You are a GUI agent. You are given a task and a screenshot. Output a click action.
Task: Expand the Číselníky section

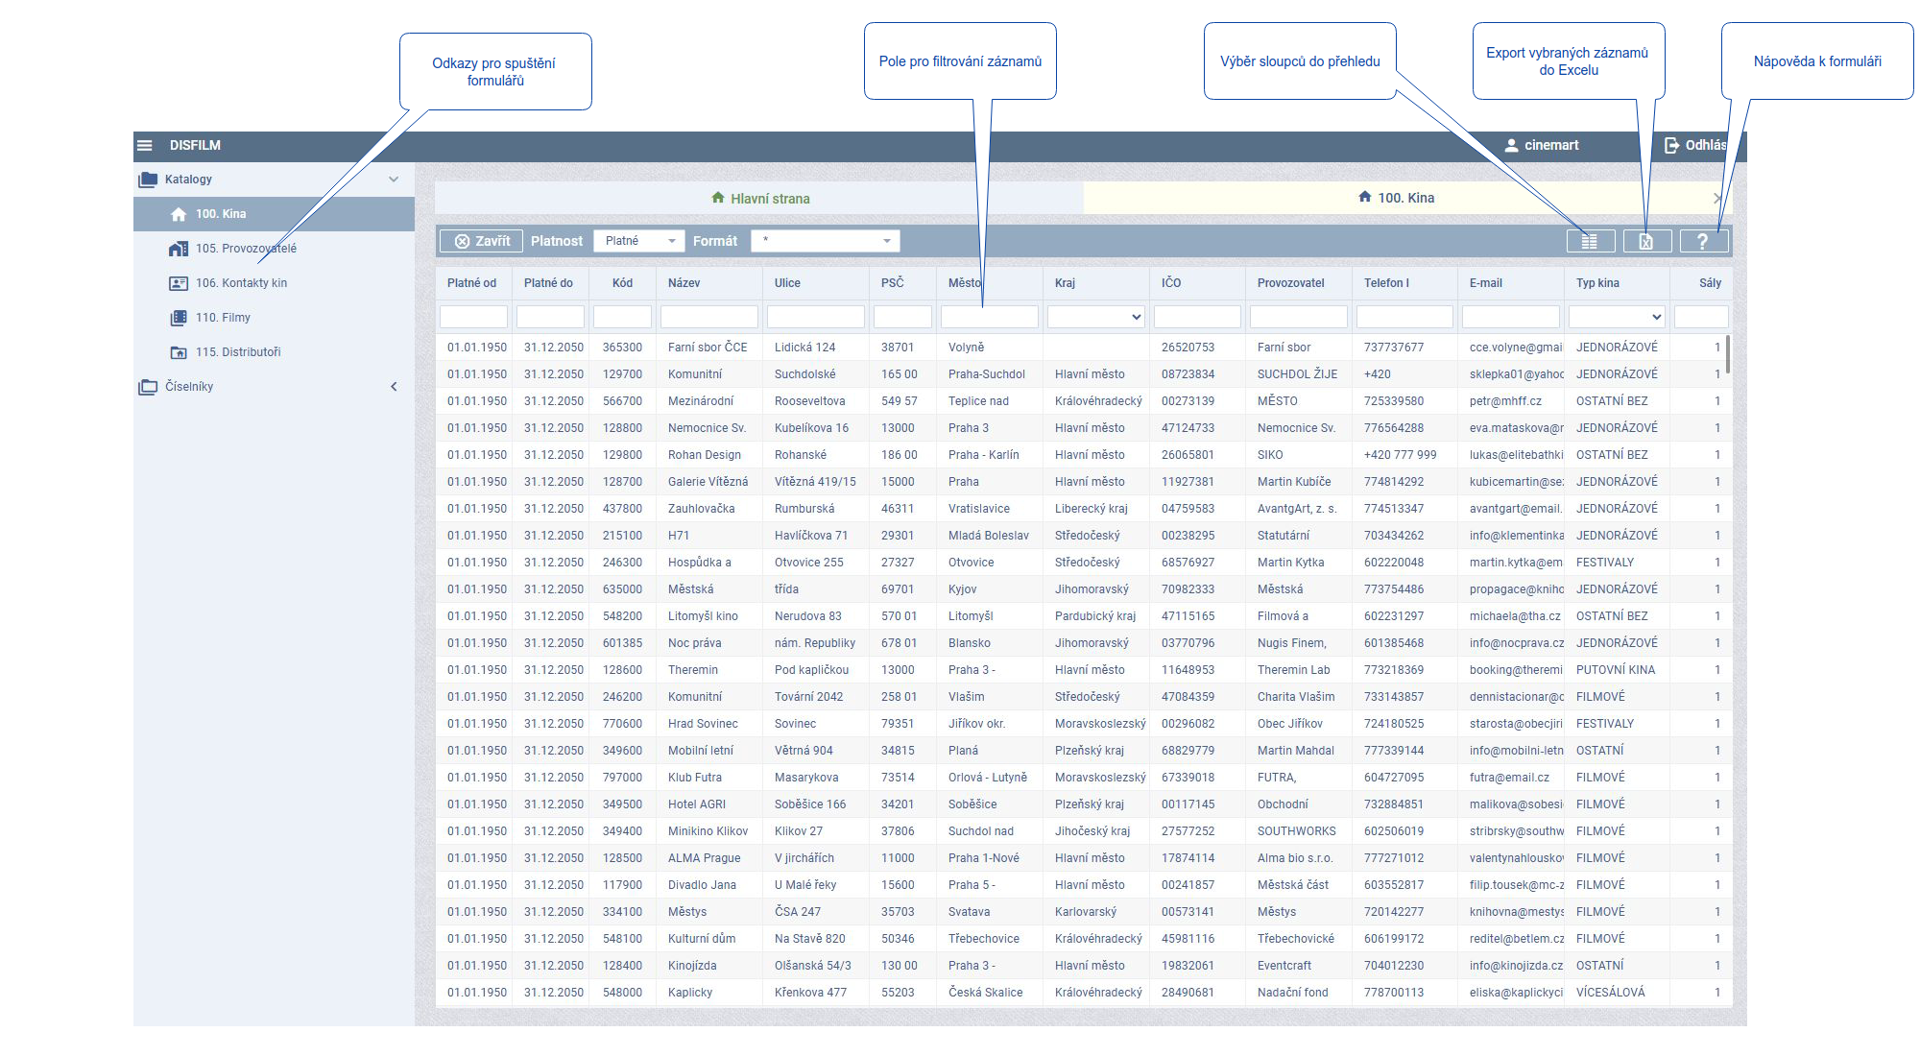point(394,387)
